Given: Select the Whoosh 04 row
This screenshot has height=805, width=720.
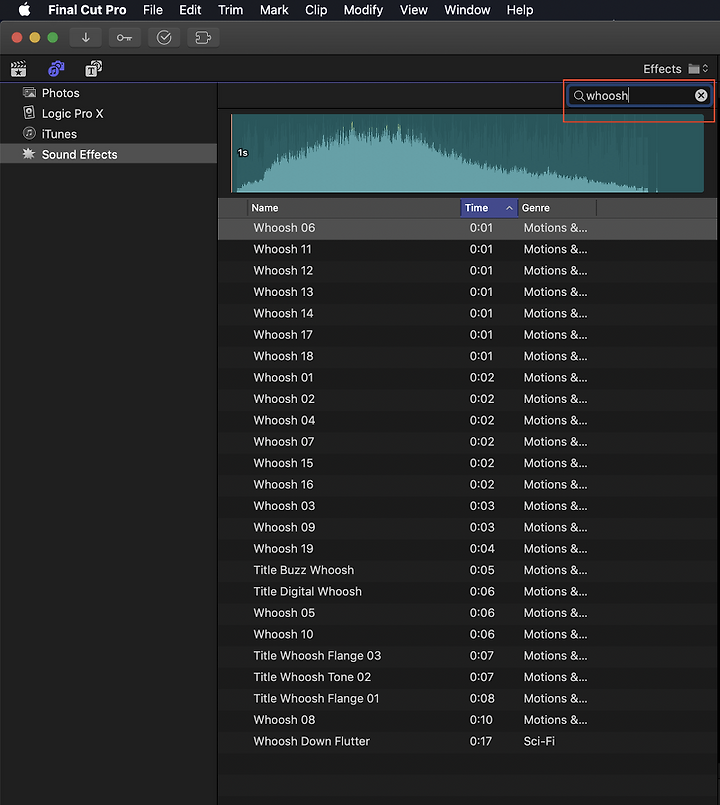Looking at the screenshot, I should 467,420.
